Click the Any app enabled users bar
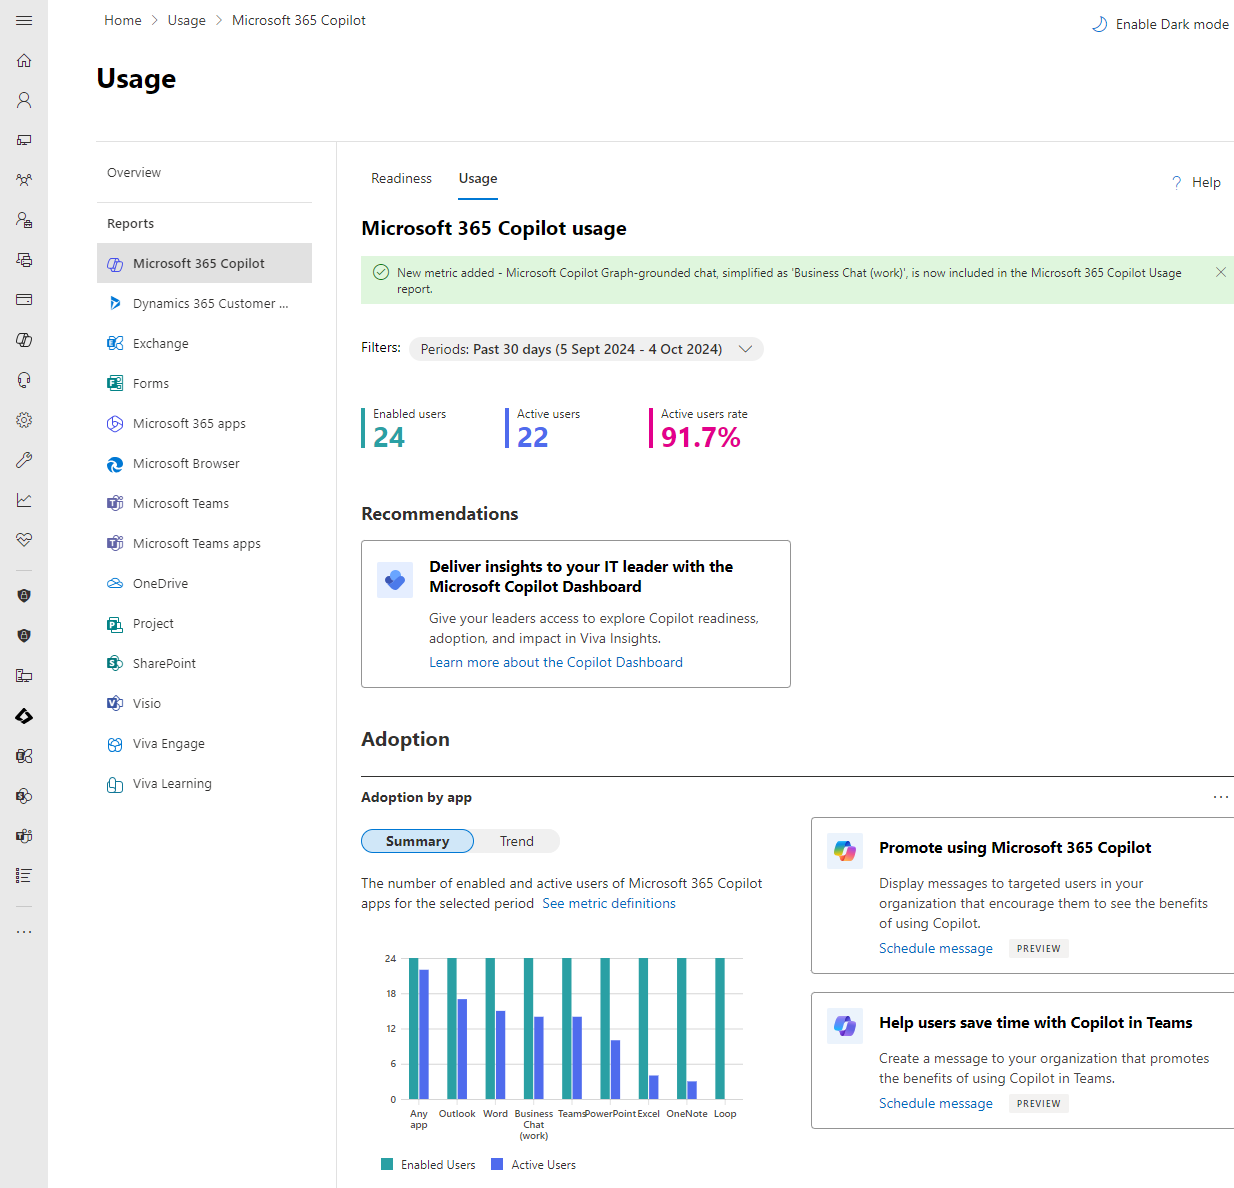 point(414,1029)
